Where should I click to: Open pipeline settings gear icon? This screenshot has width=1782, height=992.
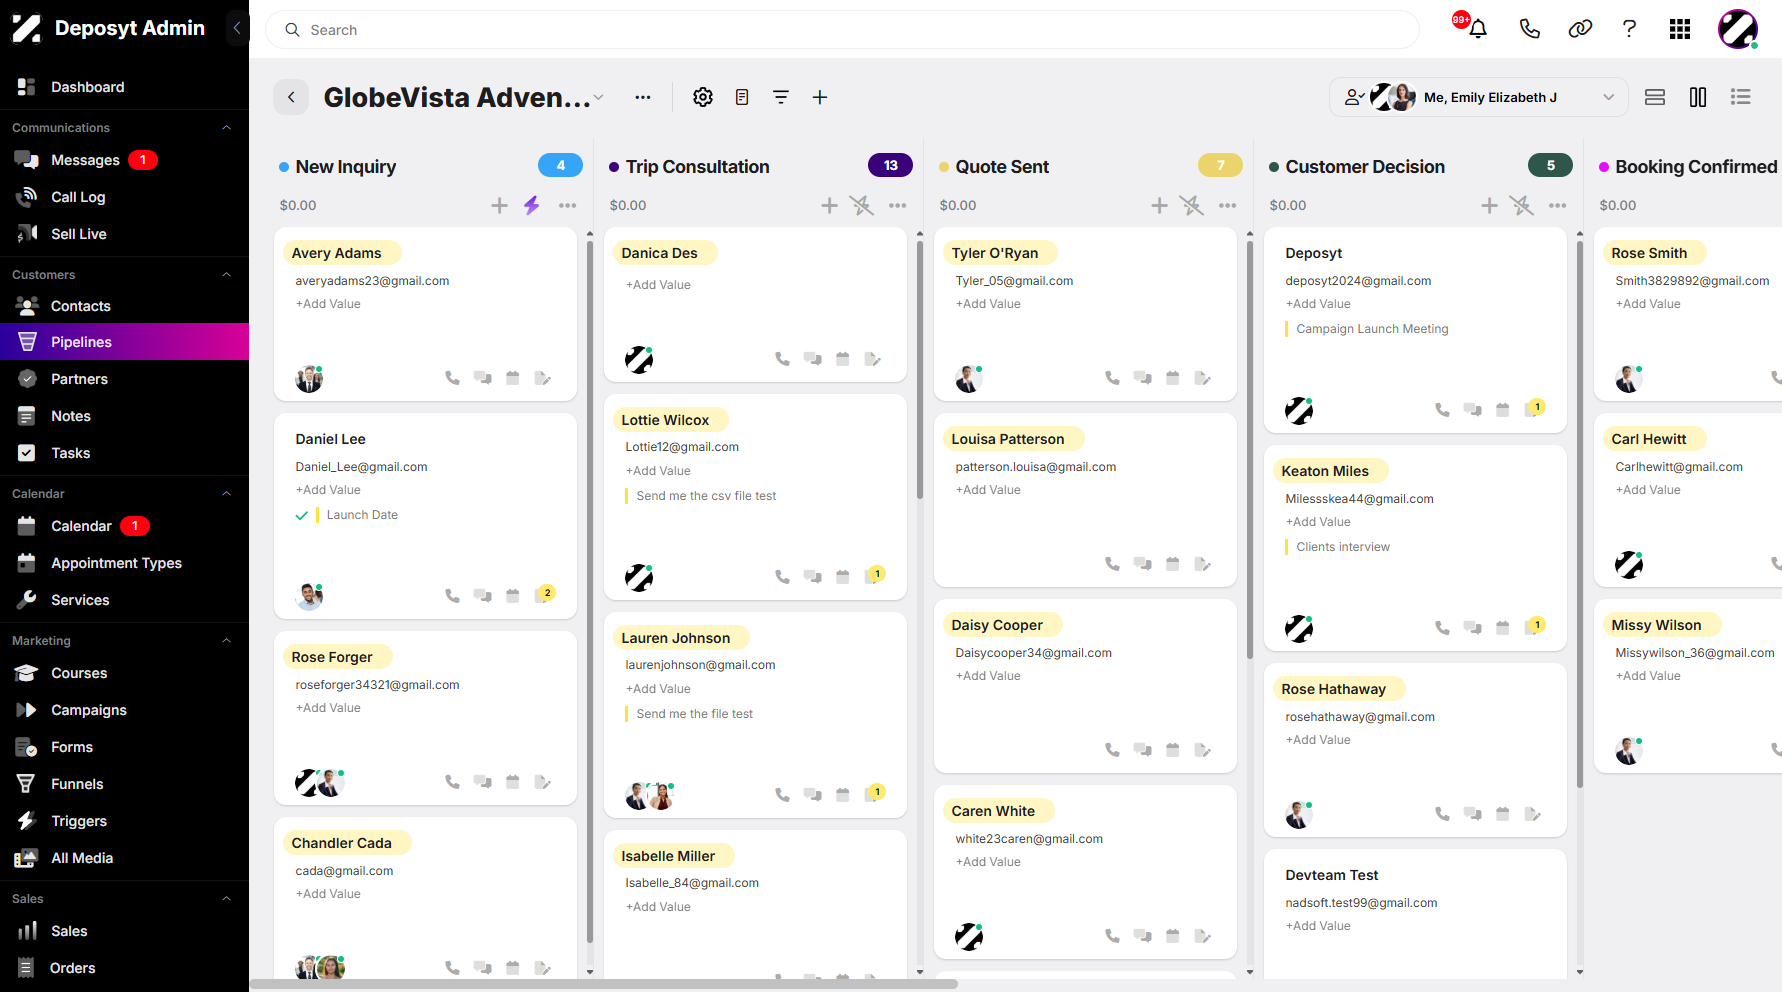[x=703, y=97]
